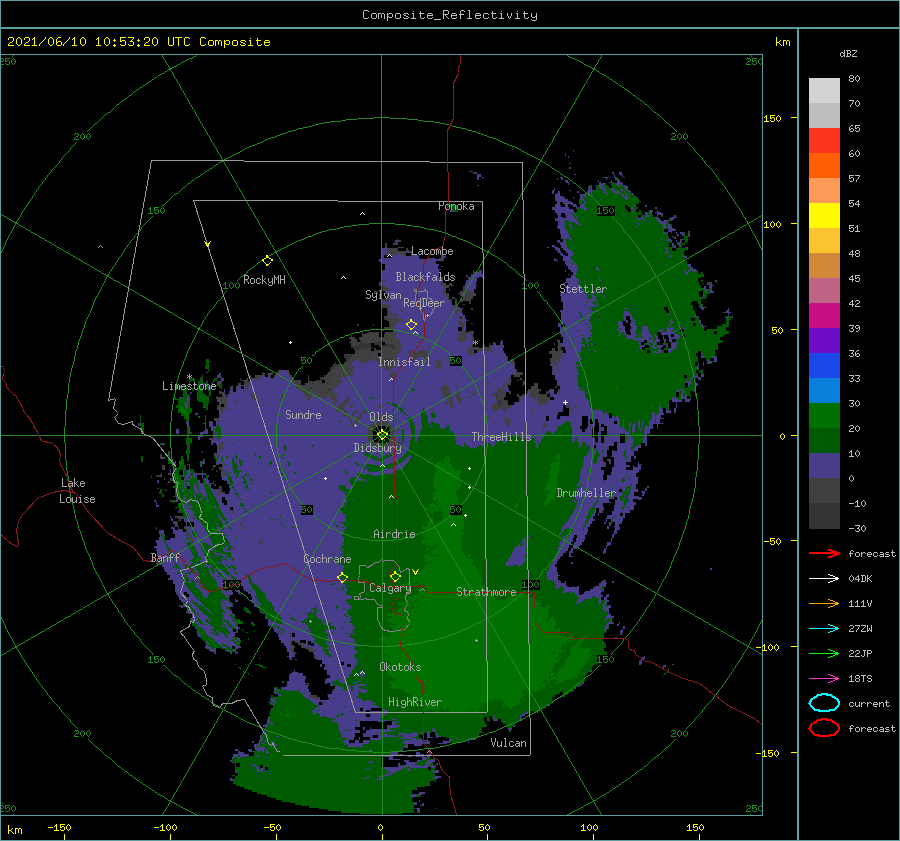
Task: Click the radar site diamond marker at Olds
Action: click(382, 435)
